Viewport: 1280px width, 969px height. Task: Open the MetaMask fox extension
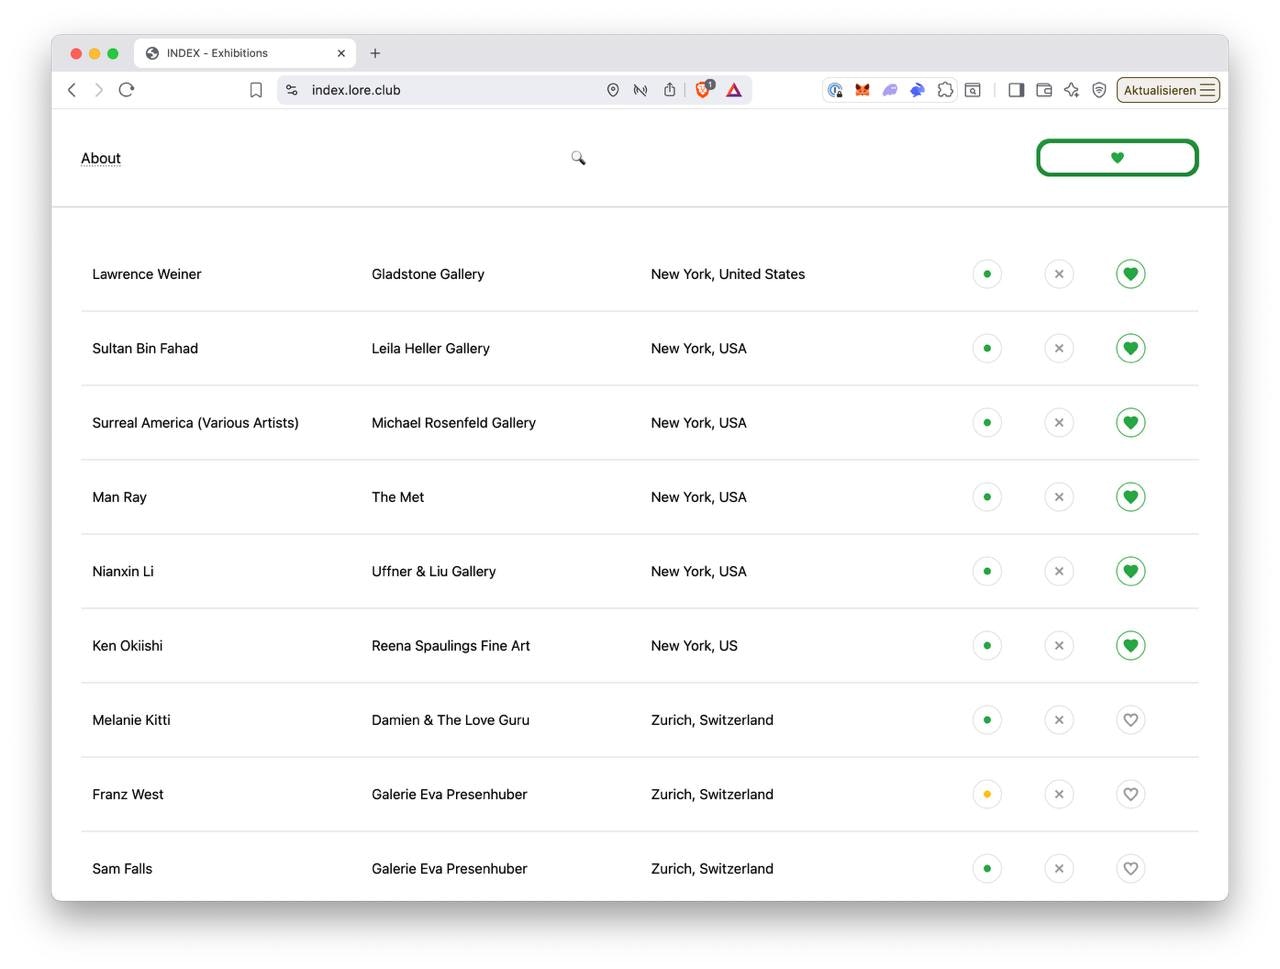click(862, 90)
